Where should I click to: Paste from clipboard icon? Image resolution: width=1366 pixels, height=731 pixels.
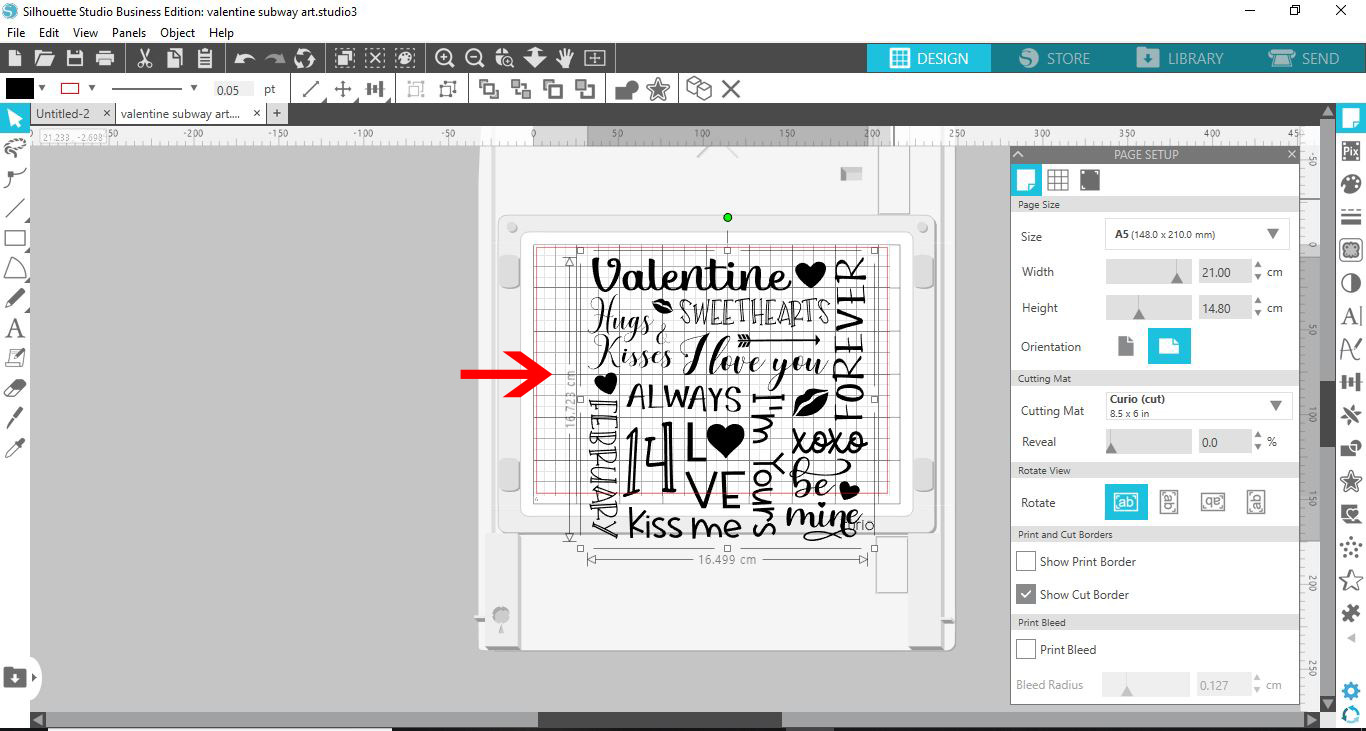(205, 58)
